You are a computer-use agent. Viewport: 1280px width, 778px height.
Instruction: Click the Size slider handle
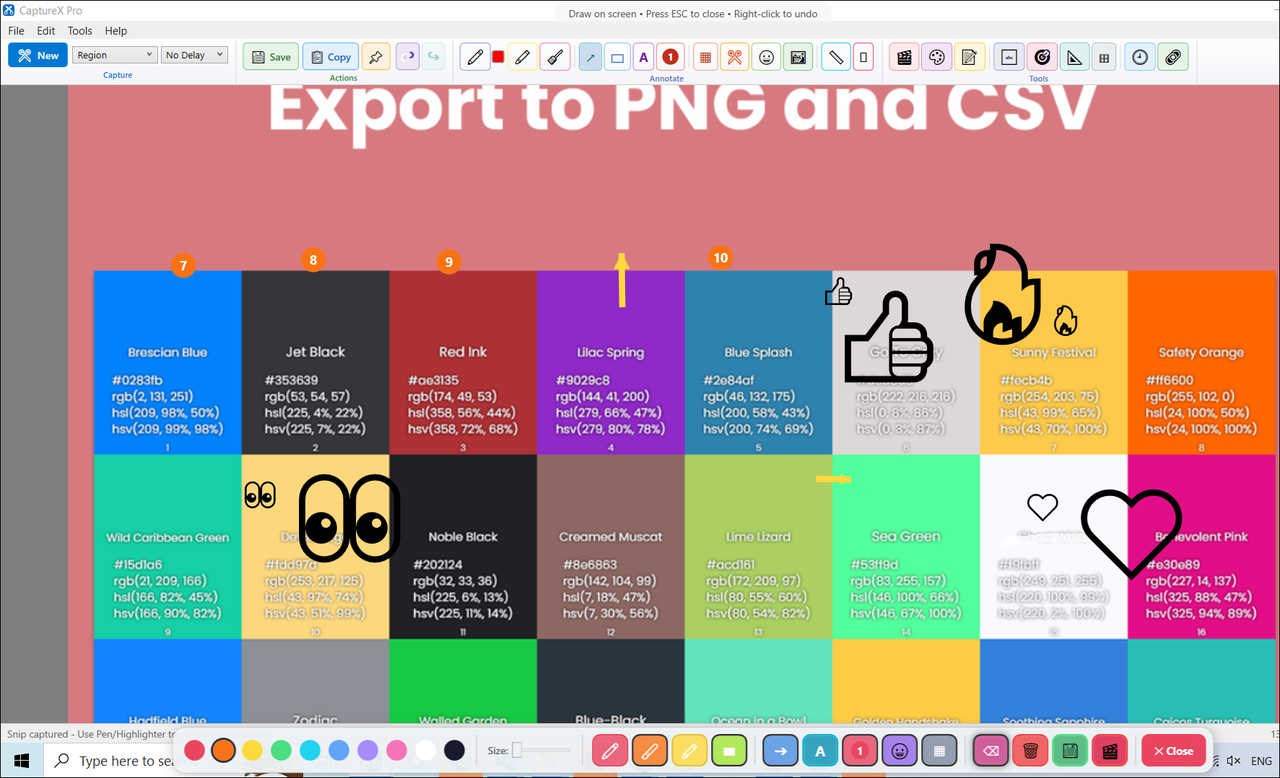(x=517, y=750)
